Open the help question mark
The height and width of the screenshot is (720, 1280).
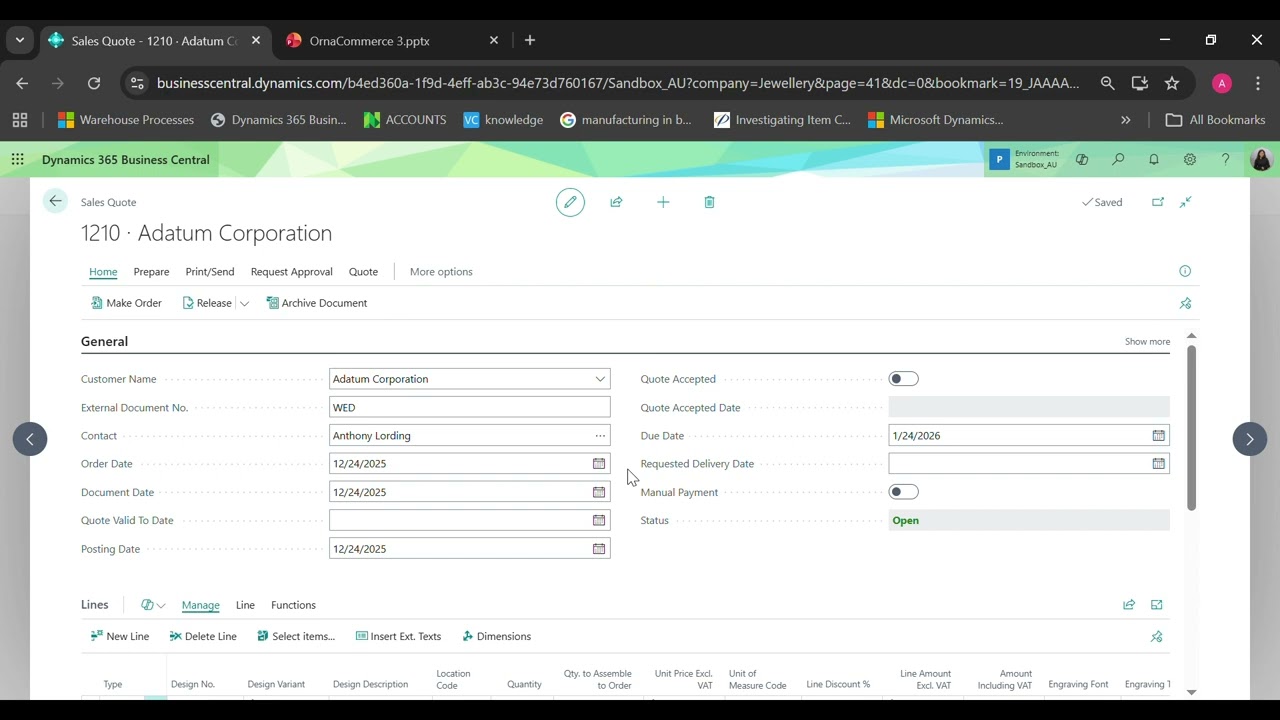tap(1225, 159)
